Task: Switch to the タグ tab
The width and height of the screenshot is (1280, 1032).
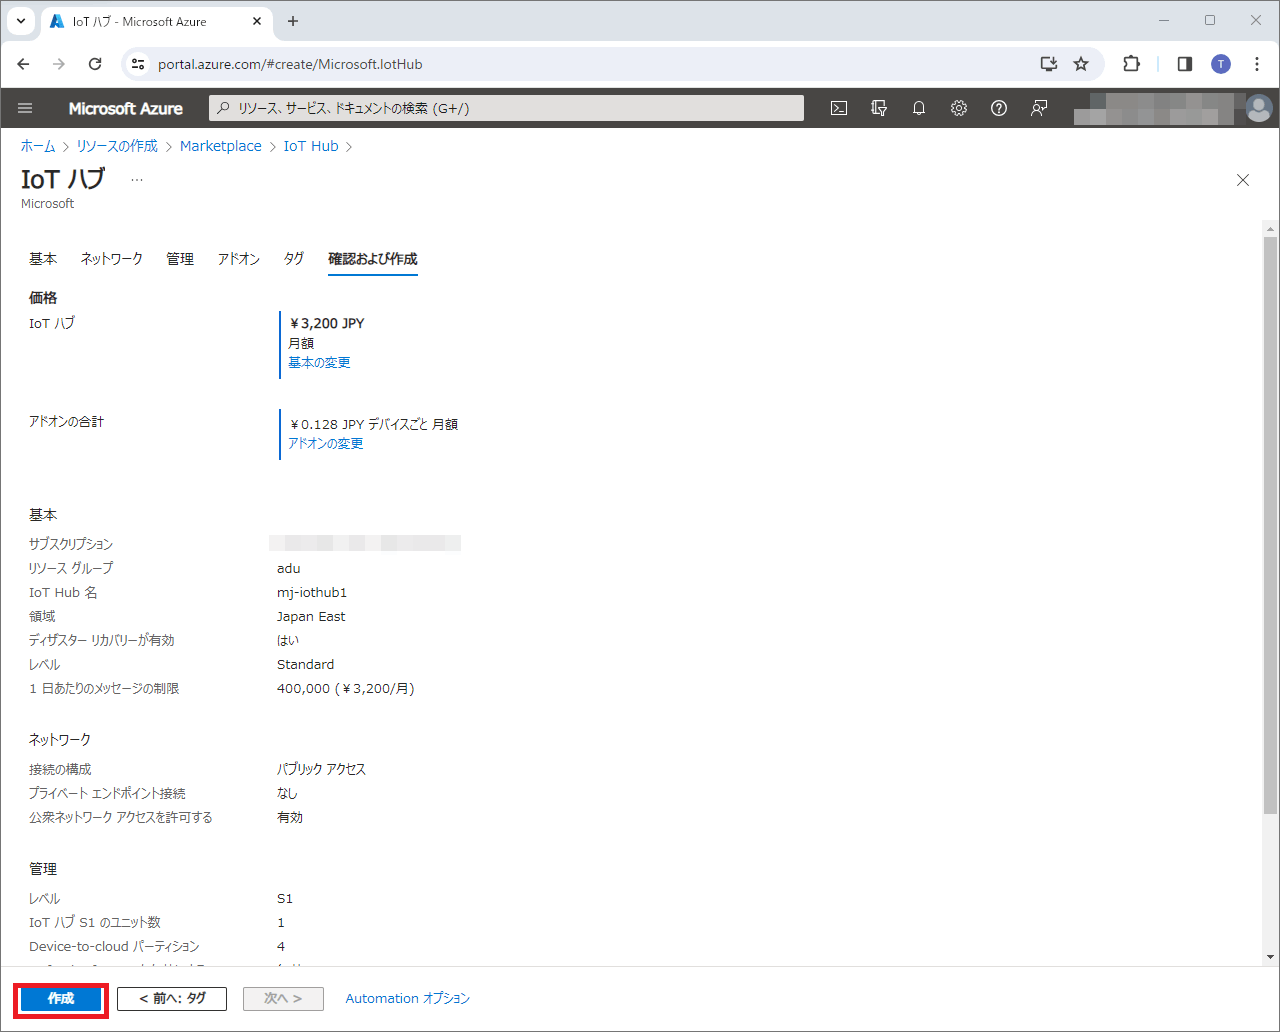Action: coord(294,259)
